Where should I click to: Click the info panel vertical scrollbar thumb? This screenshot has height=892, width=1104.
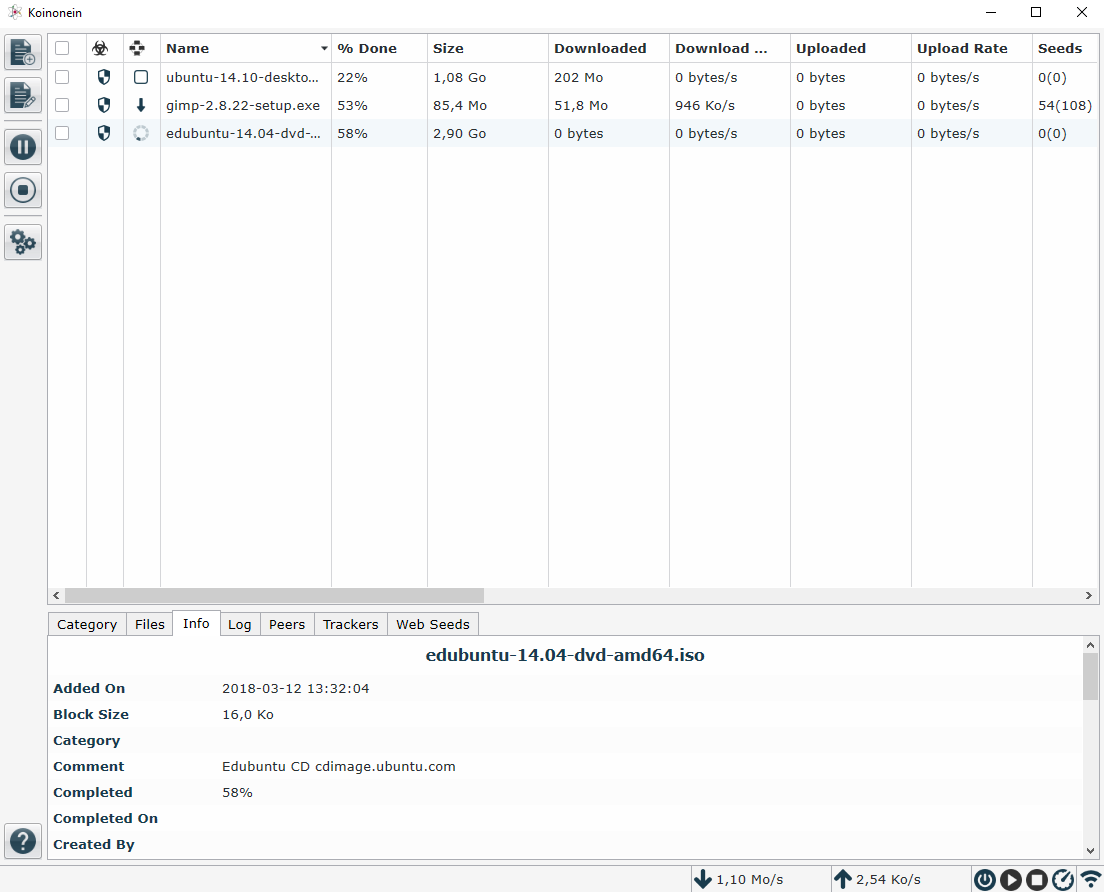1090,677
